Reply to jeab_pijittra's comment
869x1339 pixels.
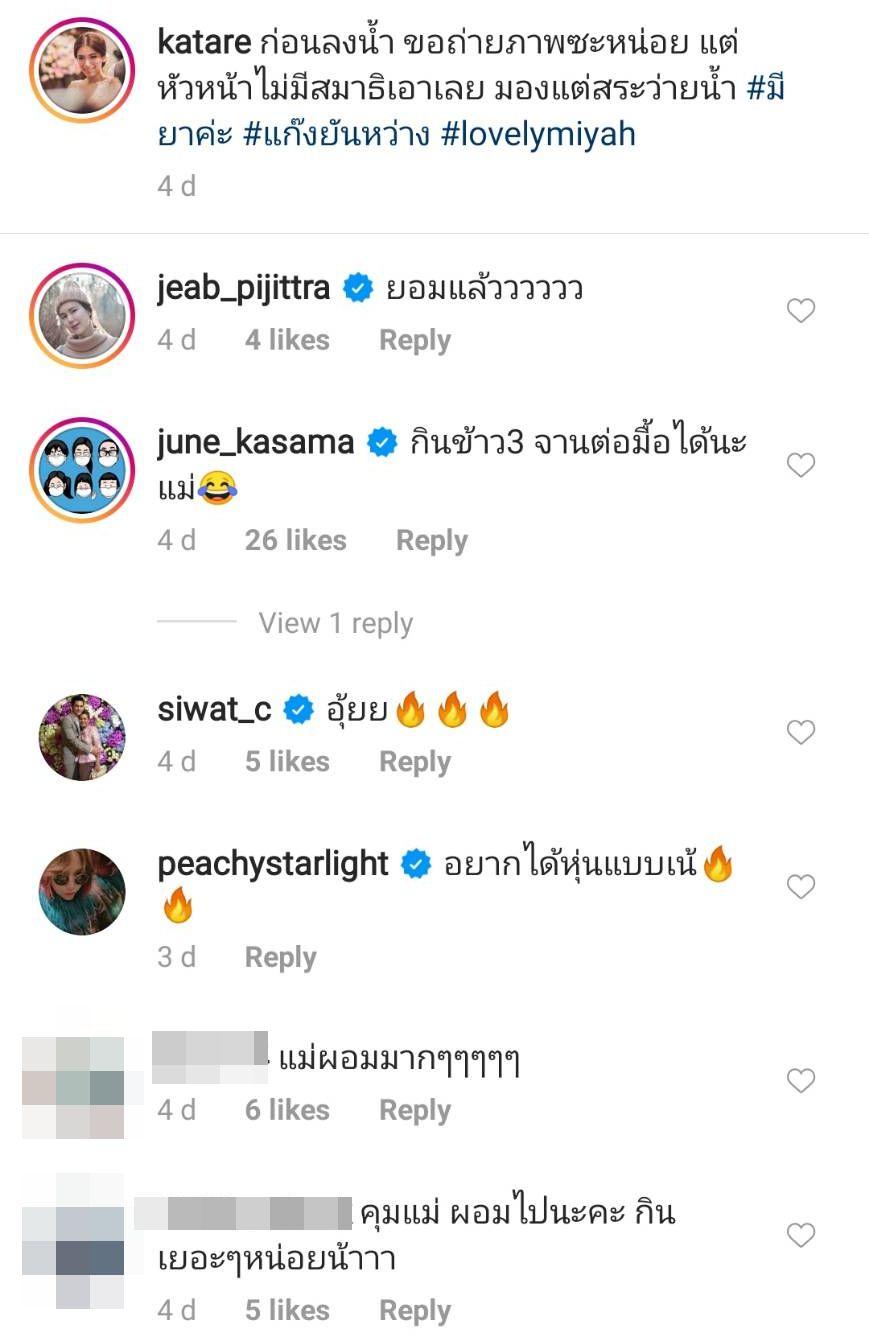click(415, 341)
